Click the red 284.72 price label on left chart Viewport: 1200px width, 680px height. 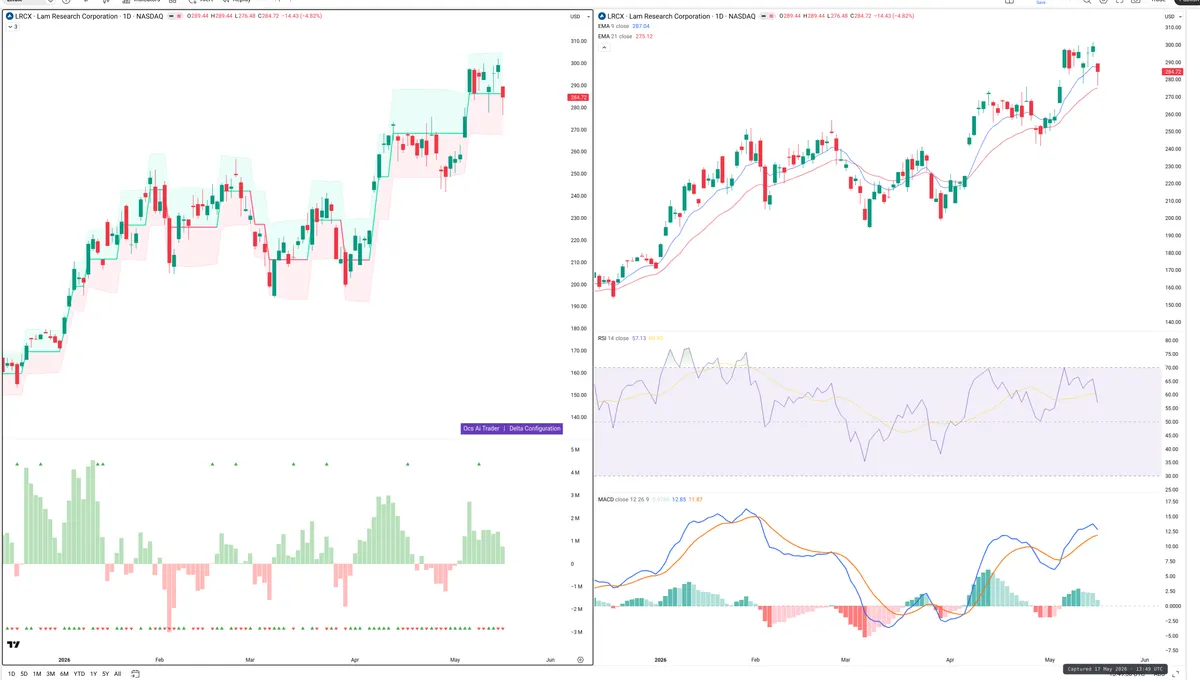tap(578, 97)
